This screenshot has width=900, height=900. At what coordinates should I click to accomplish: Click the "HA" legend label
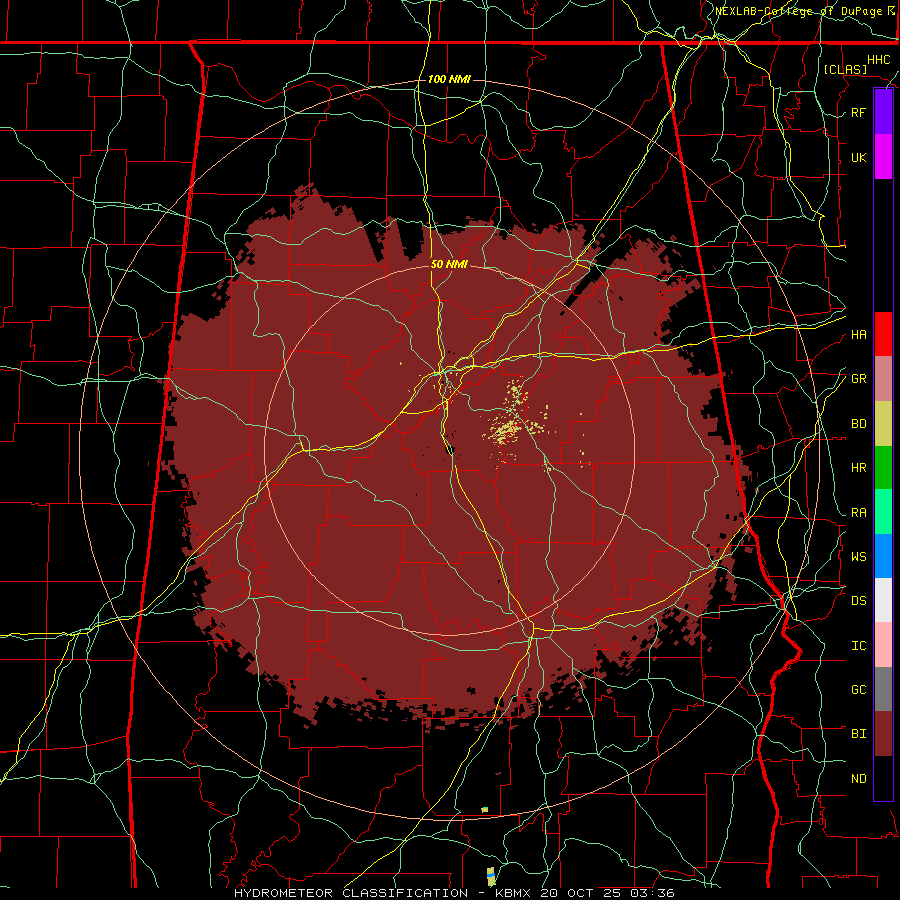click(x=859, y=335)
